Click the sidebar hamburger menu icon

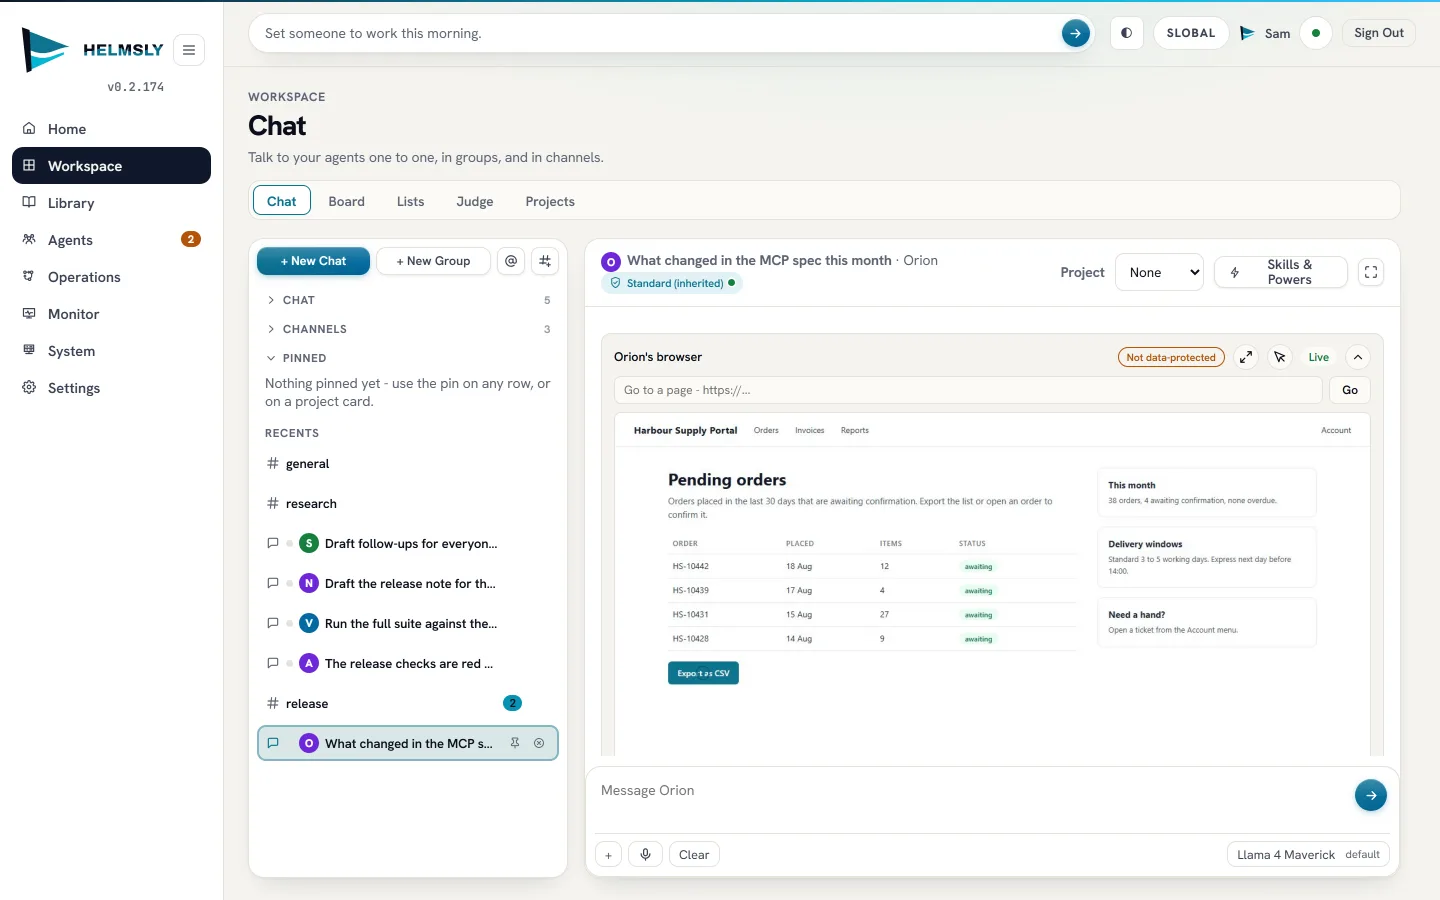[189, 50]
